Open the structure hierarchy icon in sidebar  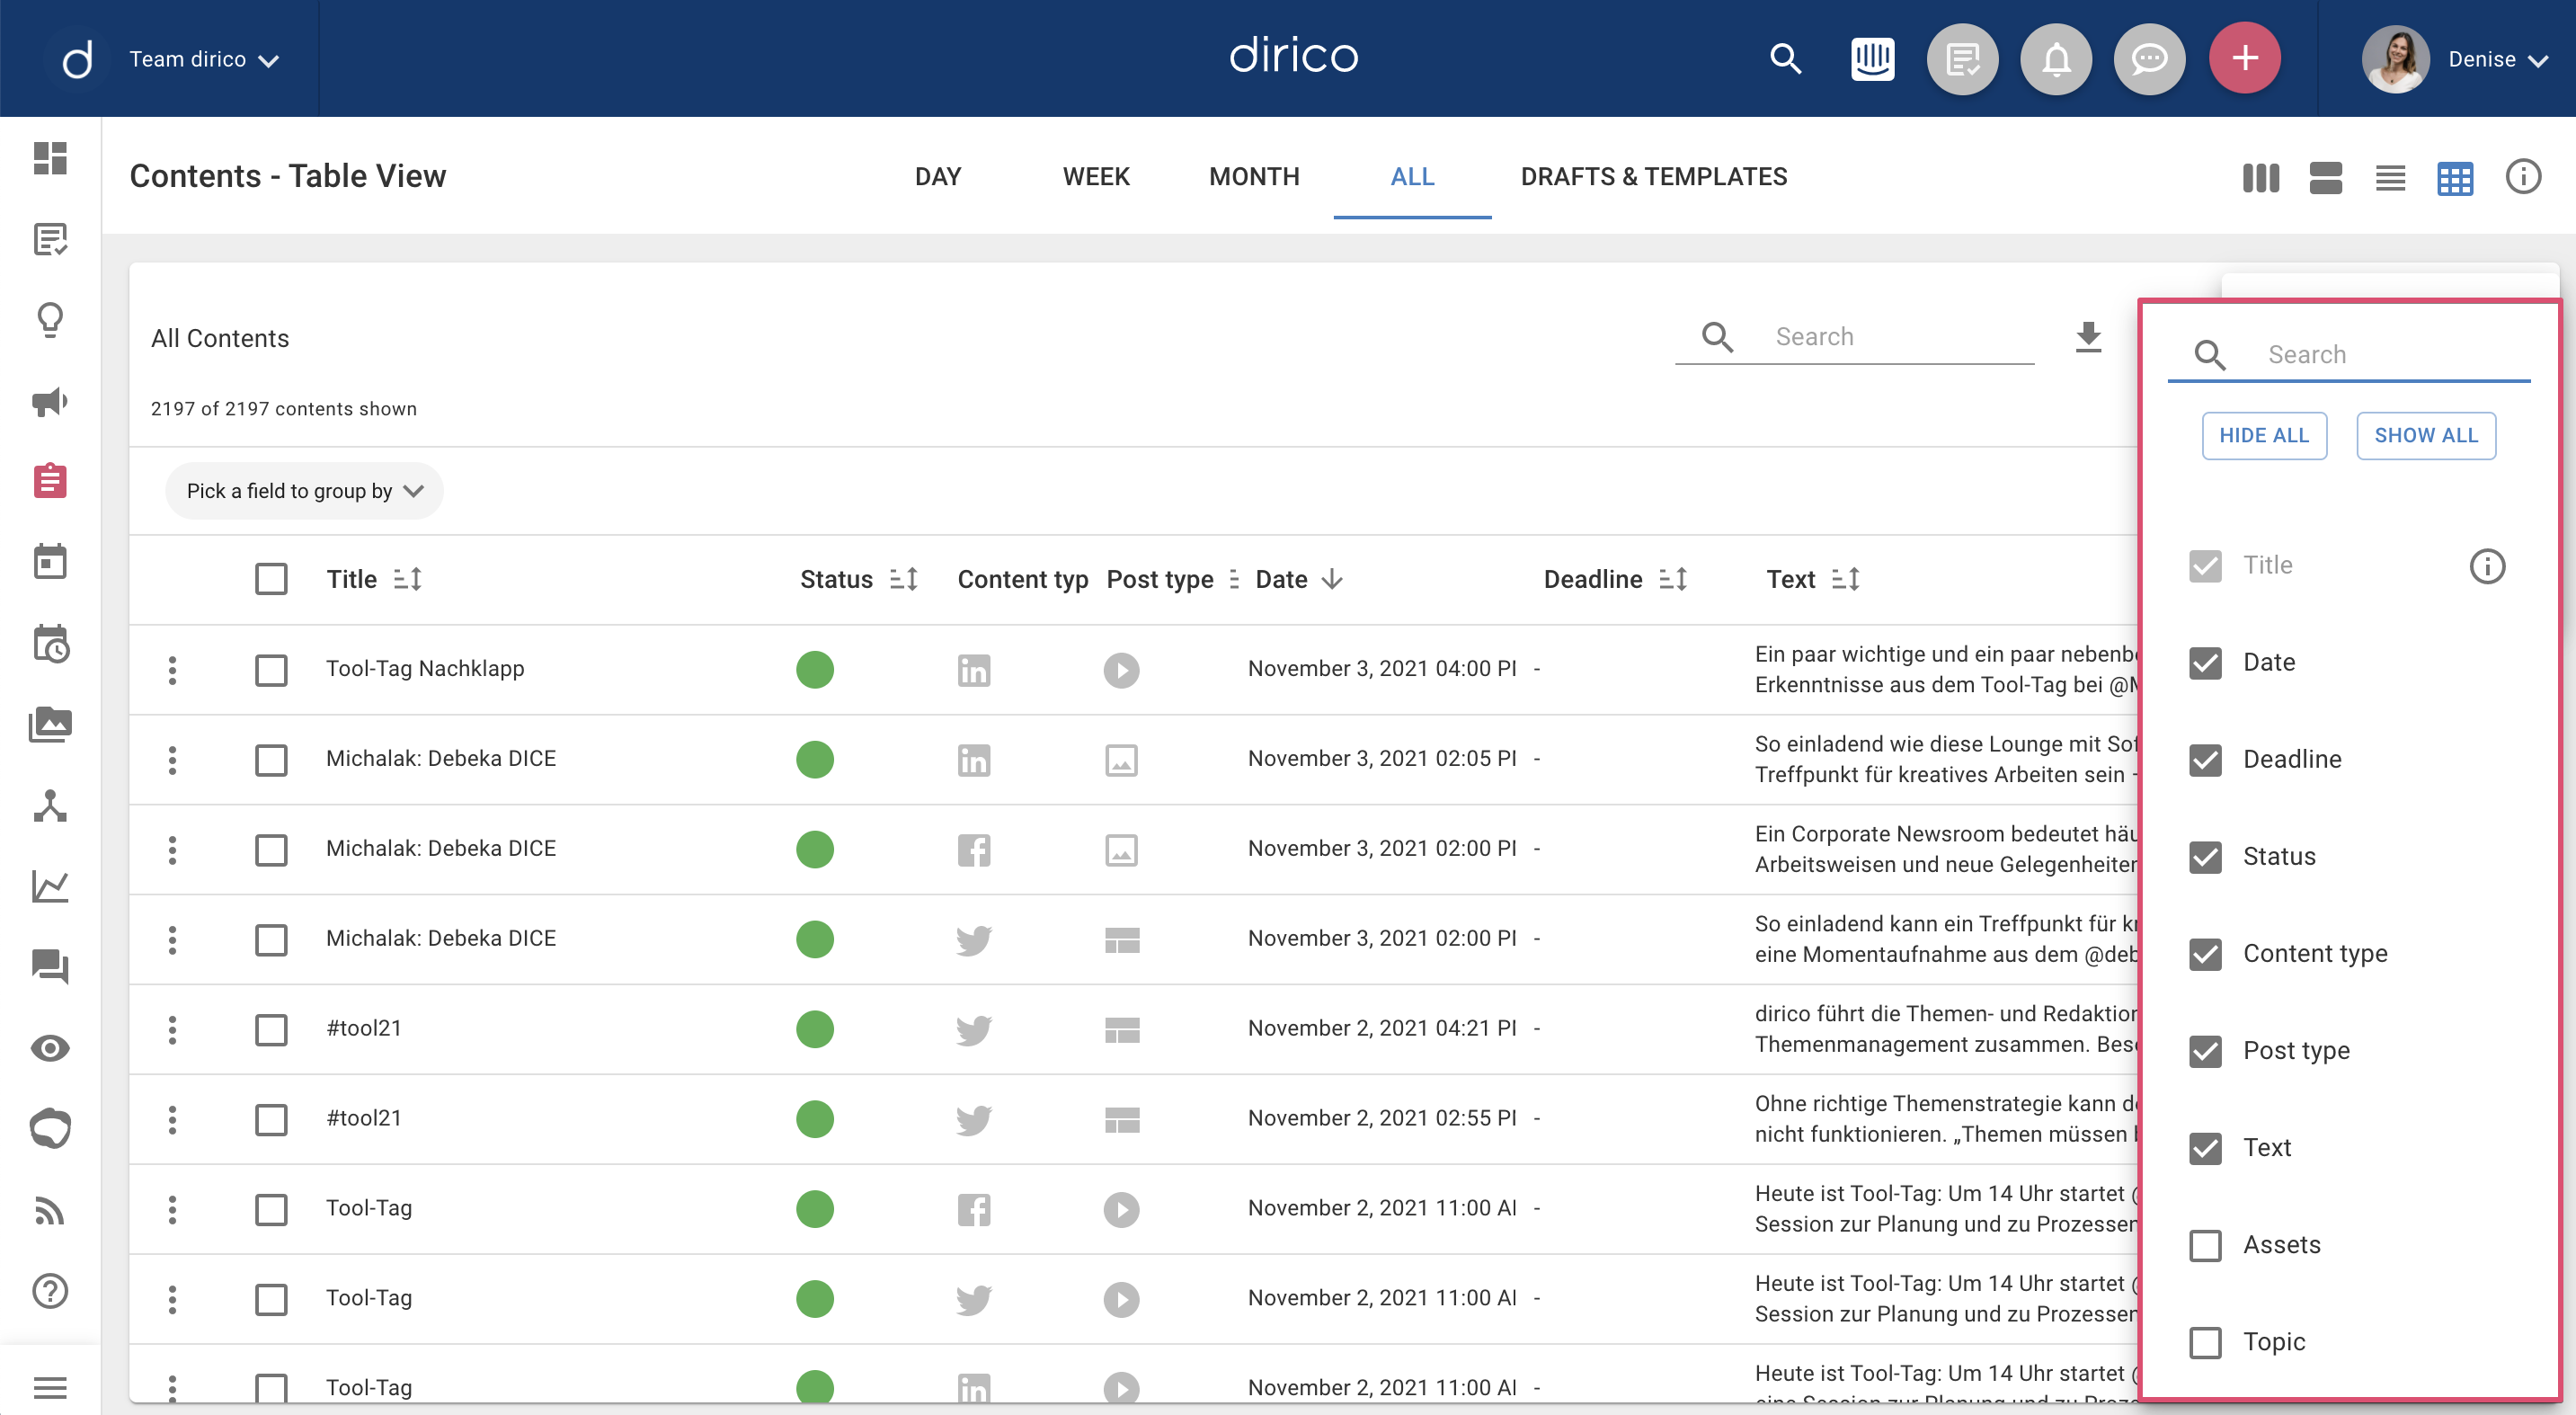[50, 805]
